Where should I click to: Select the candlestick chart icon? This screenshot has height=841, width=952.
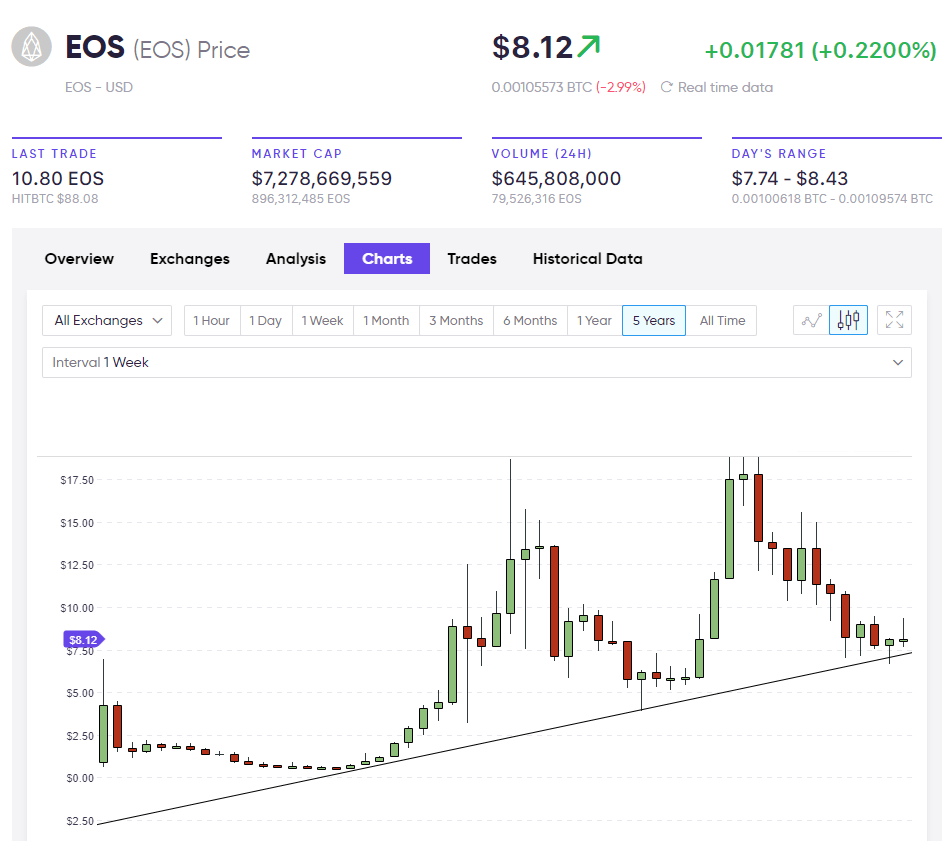[849, 320]
